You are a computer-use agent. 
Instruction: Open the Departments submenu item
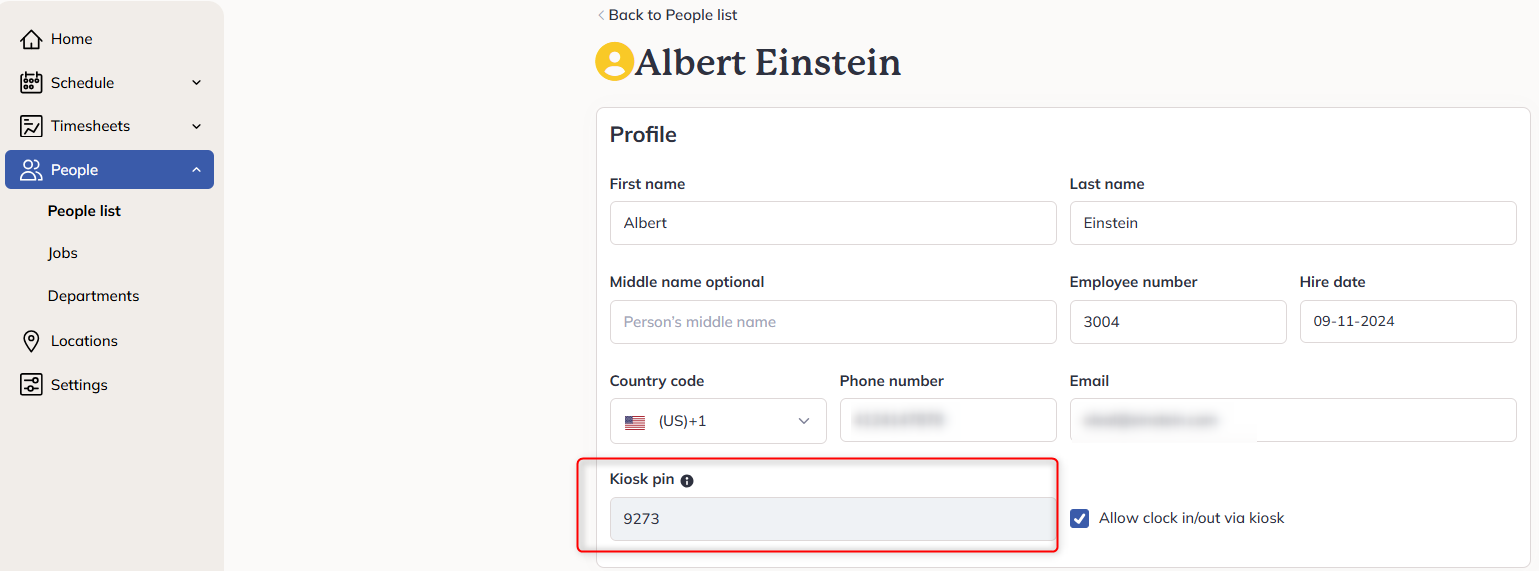(93, 297)
